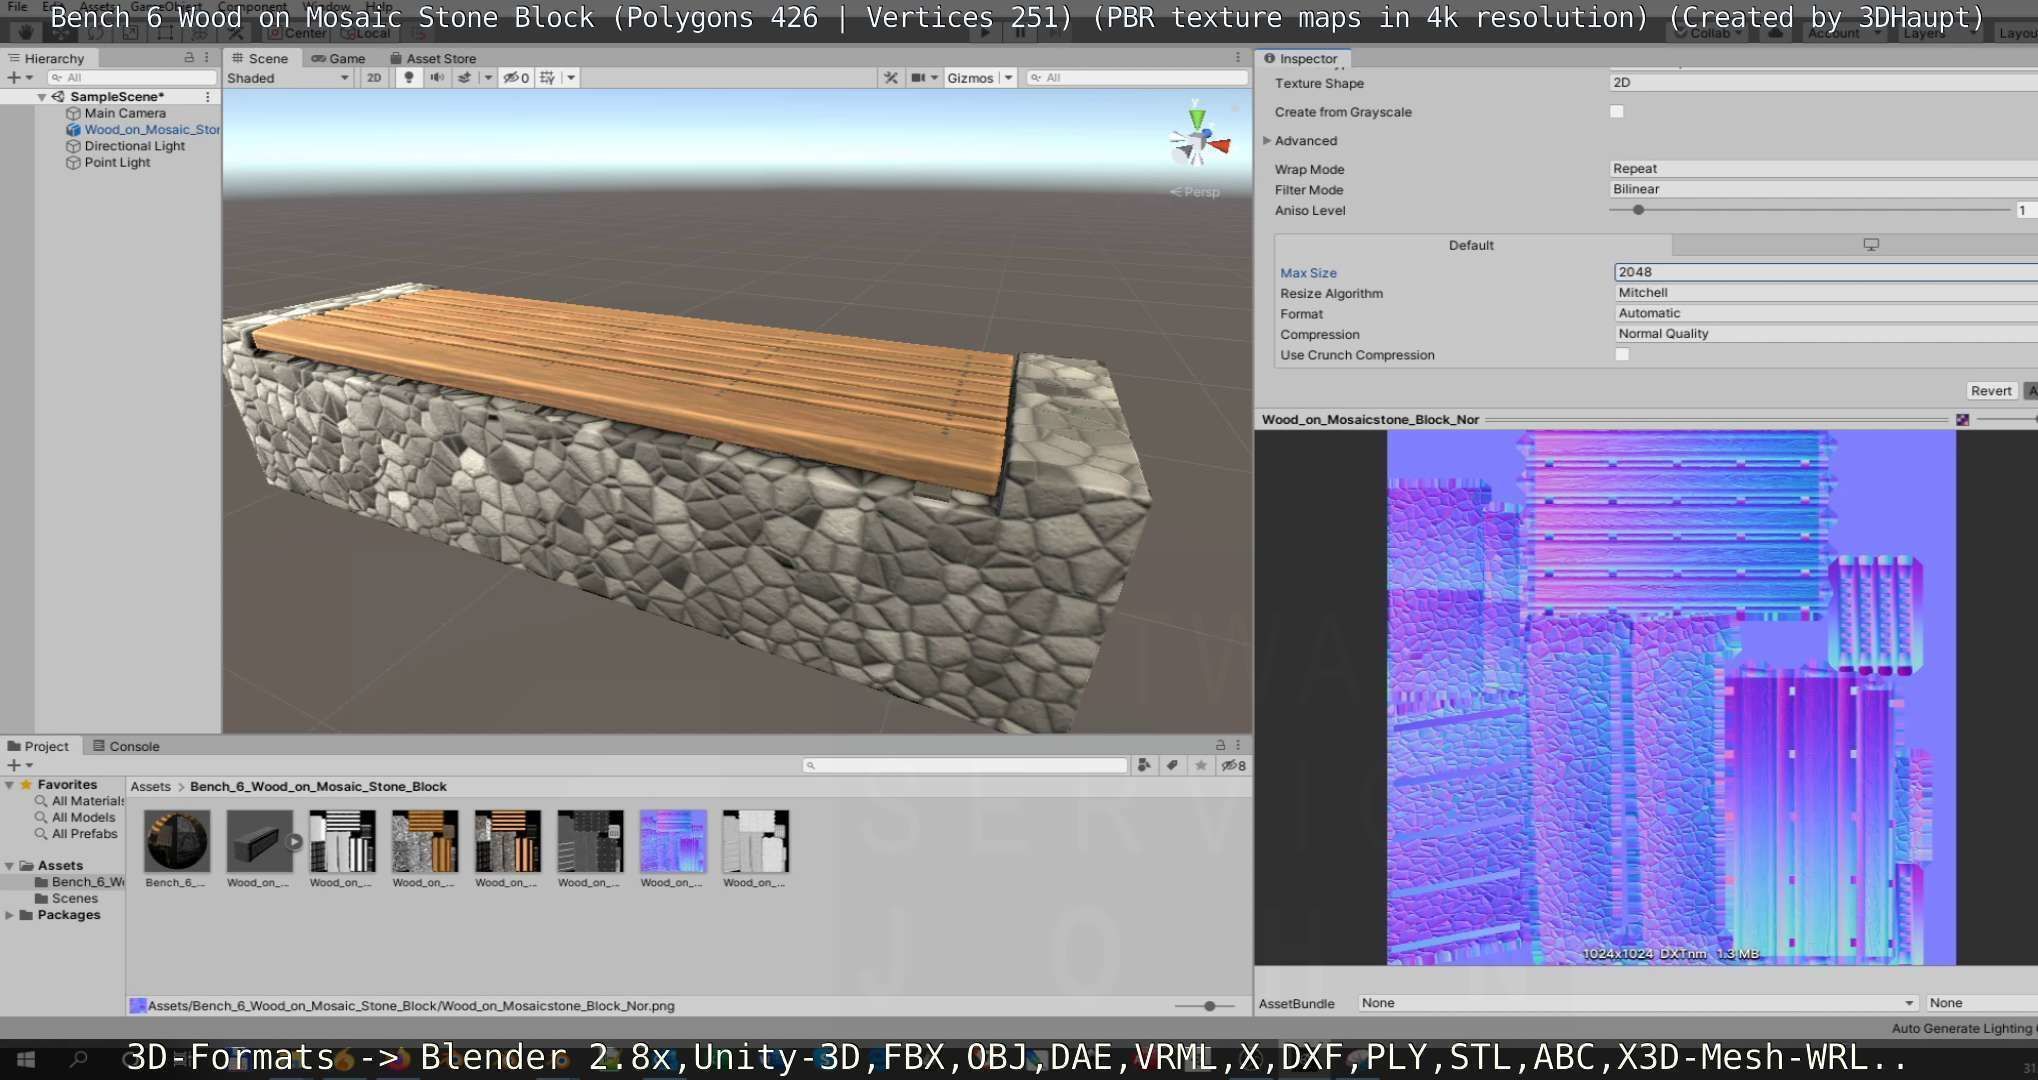Enable Create from Grayscale checkbox
The width and height of the screenshot is (2038, 1080).
[x=1617, y=112]
